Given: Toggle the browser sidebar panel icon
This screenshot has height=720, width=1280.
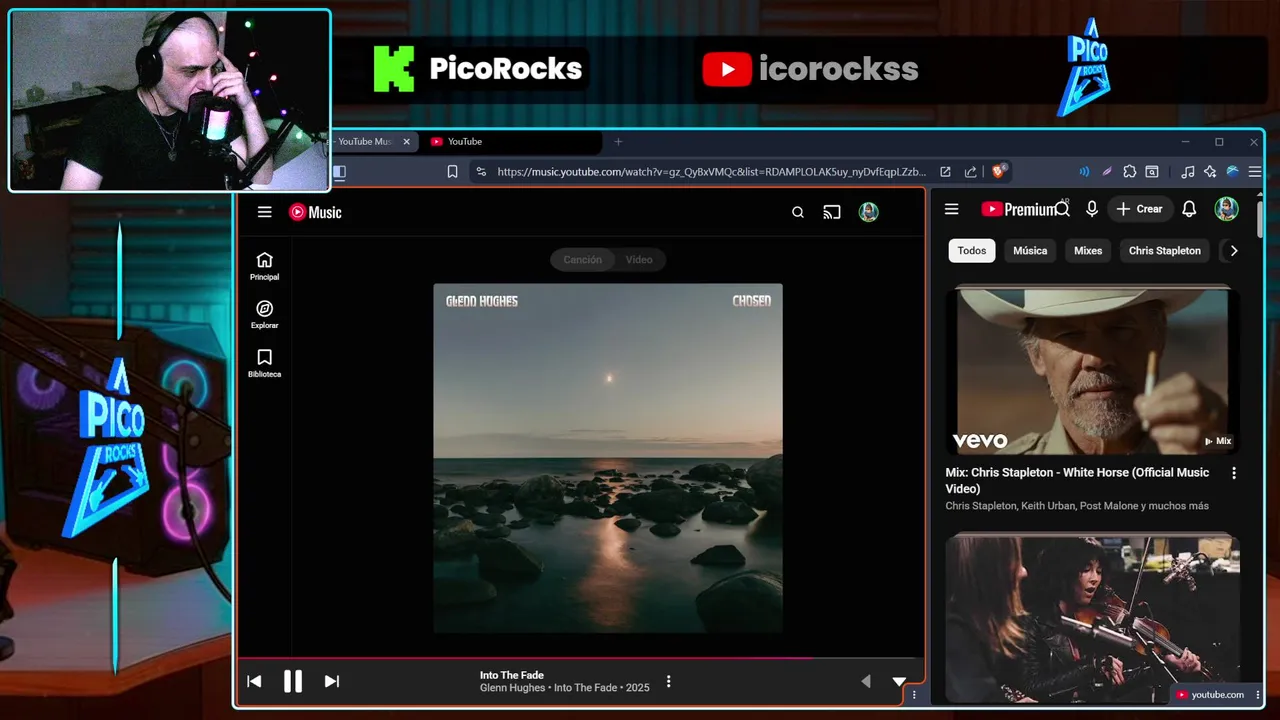Looking at the screenshot, I should [x=339, y=172].
